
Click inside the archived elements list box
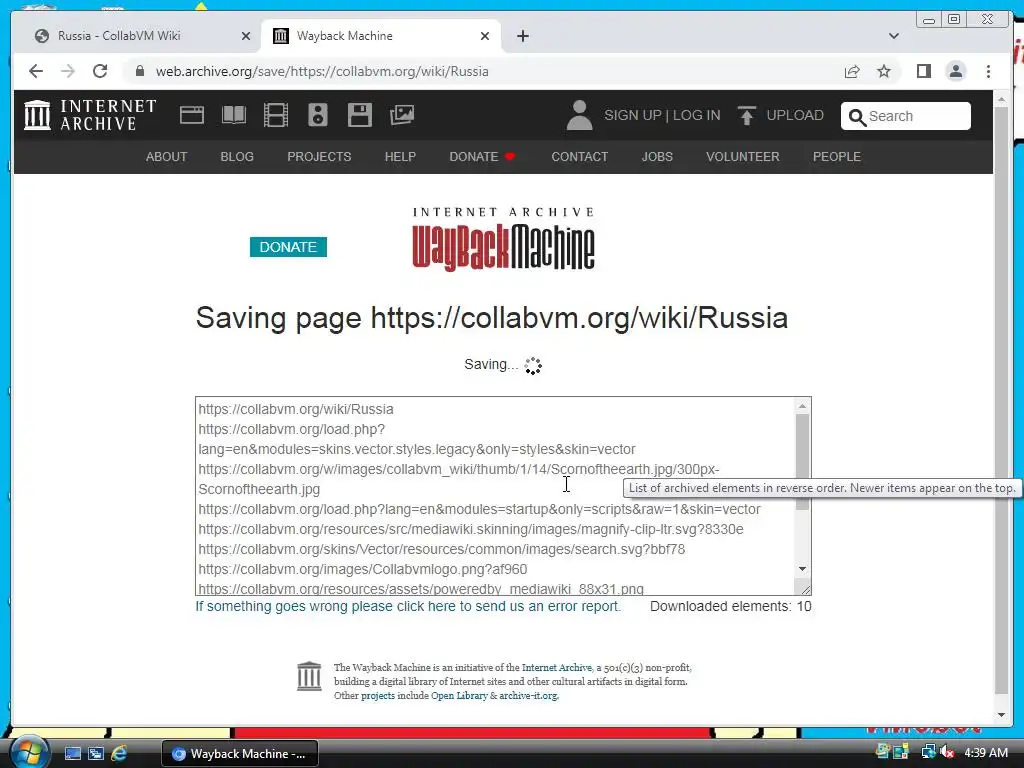pos(495,496)
